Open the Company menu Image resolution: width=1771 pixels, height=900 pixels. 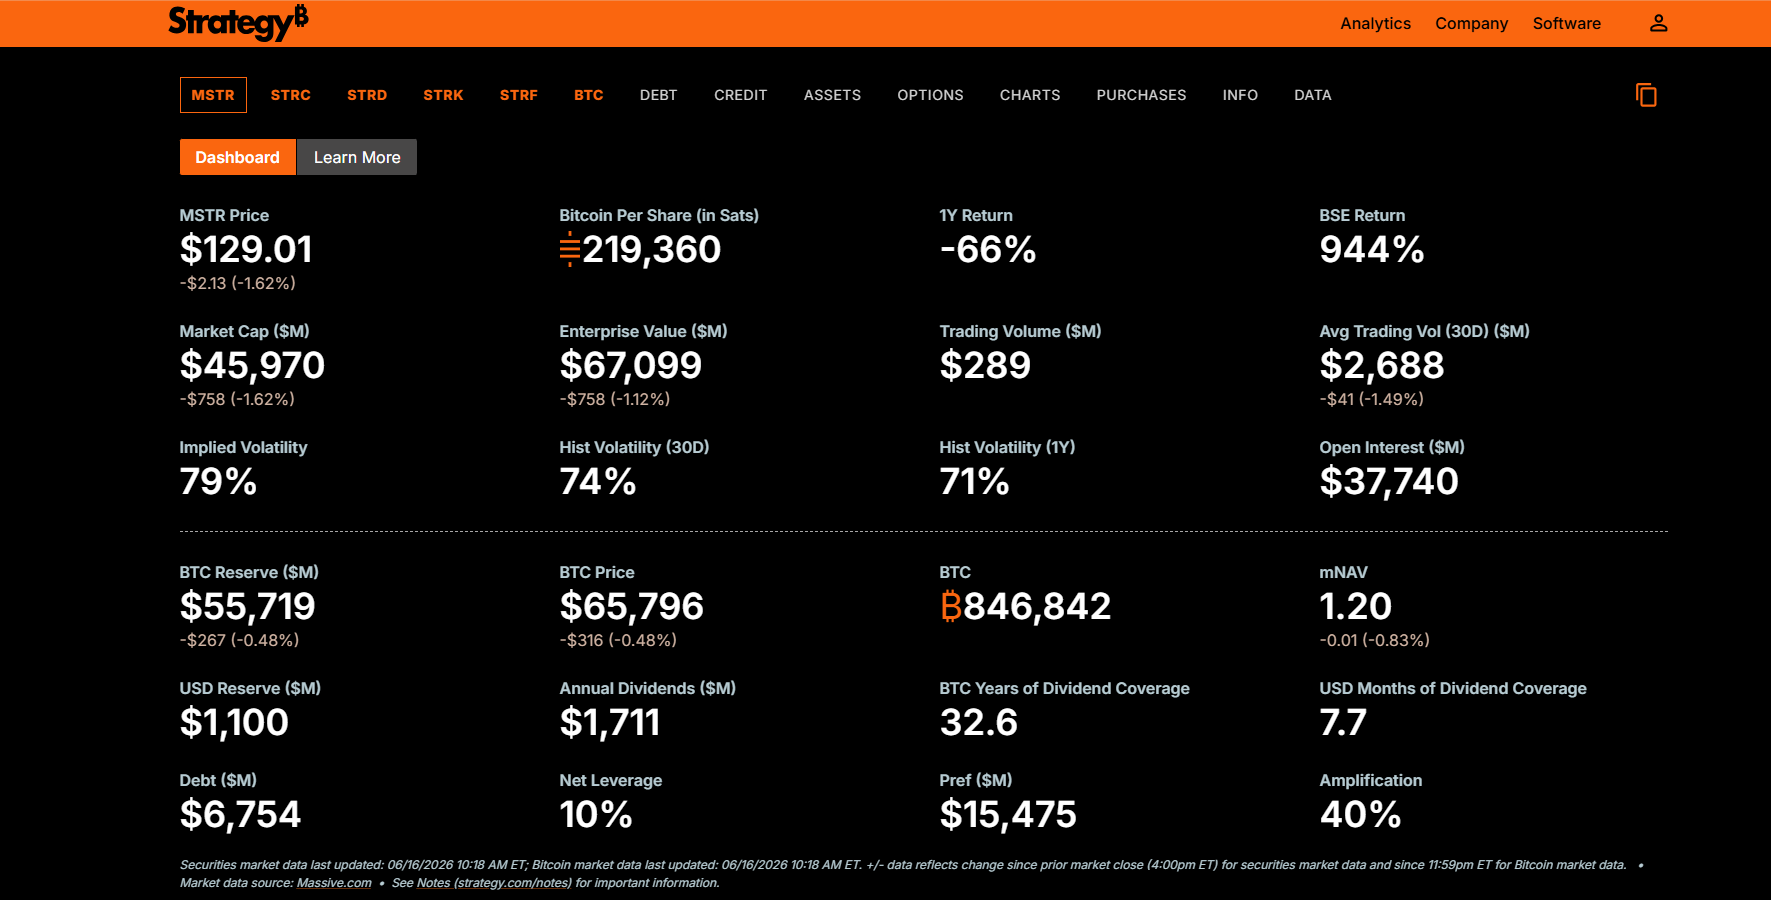click(1471, 23)
